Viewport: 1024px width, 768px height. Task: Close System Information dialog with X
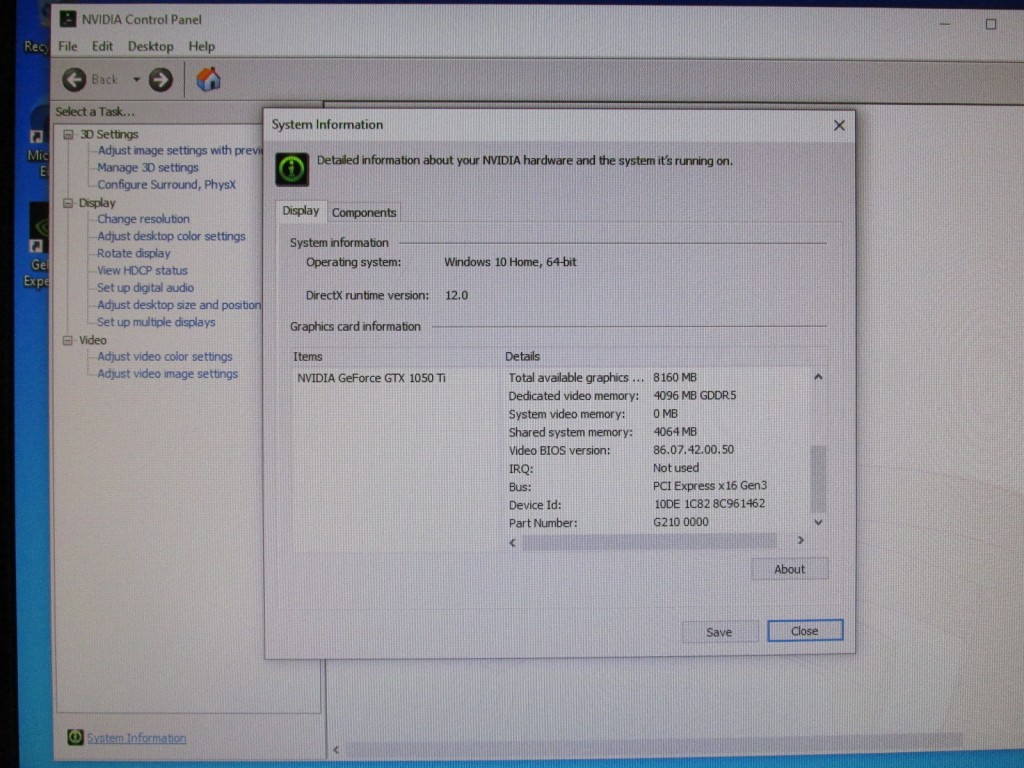pyautogui.click(x=839, y=125)
